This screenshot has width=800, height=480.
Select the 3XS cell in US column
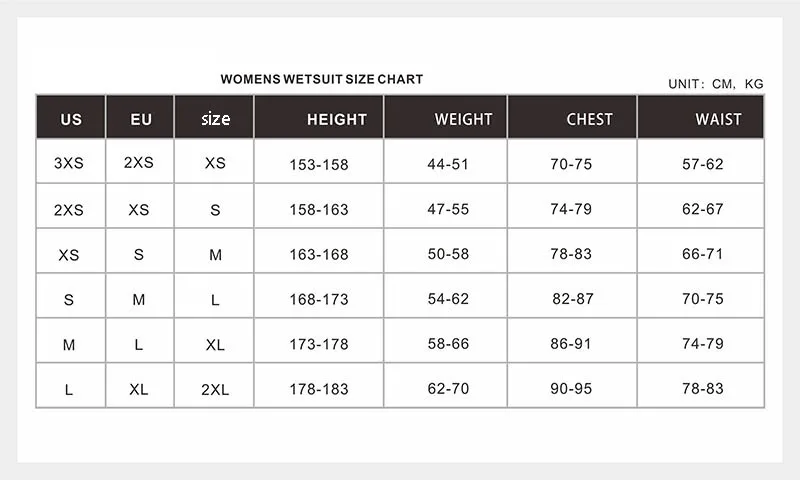coord(71,161)
